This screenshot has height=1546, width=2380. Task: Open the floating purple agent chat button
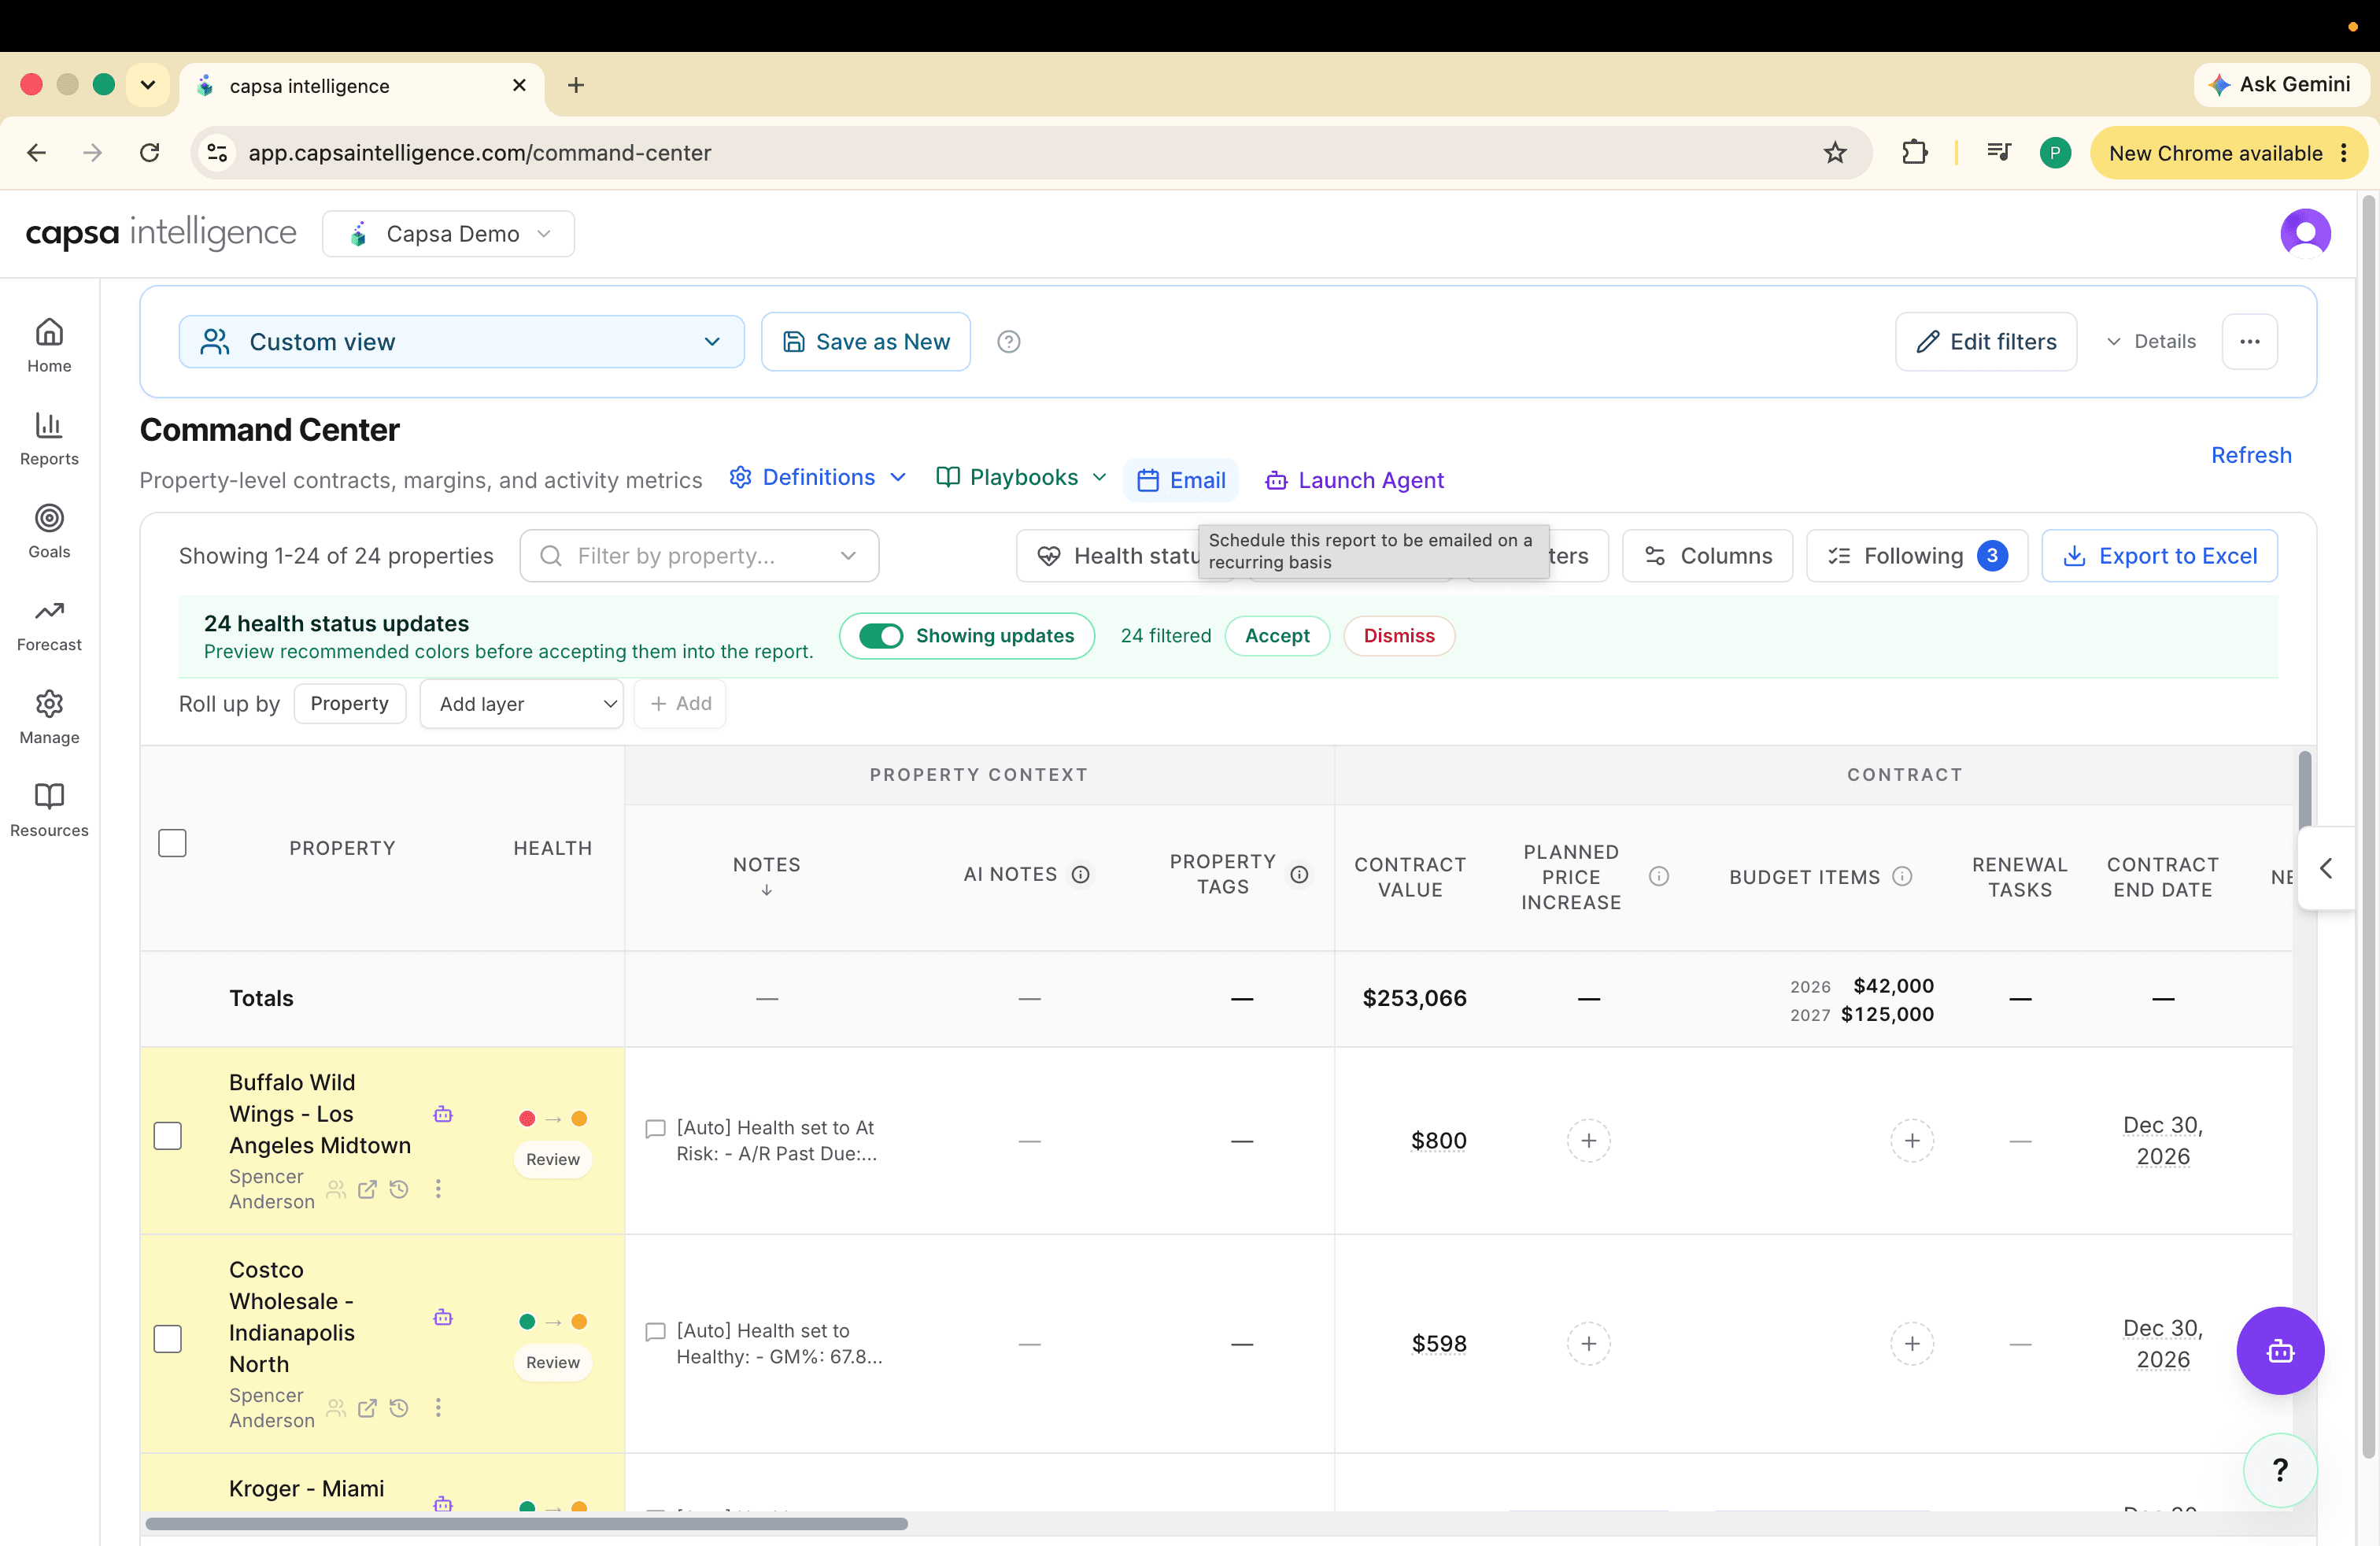[2279, 1351]
